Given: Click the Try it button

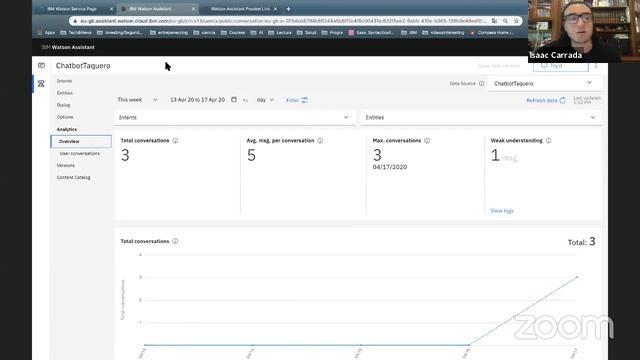Looking at the screenshot, I should (x=560, y=66).
